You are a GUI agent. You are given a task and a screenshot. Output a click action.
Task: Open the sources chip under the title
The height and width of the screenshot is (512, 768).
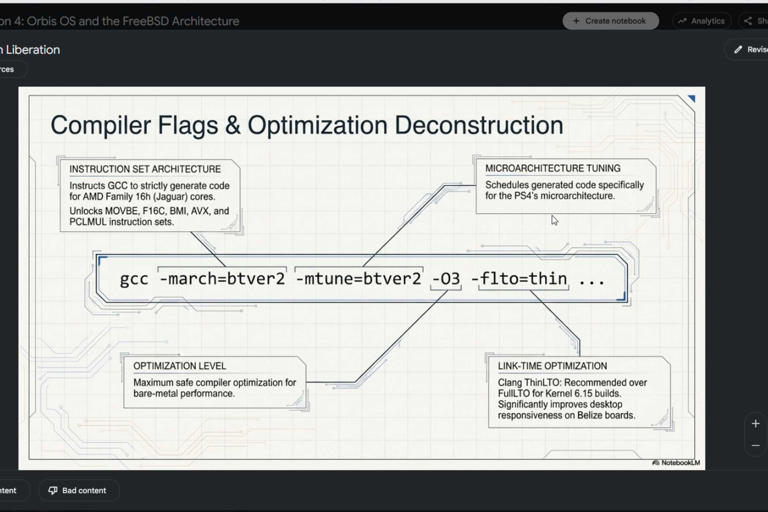click(x=12, y=69)
